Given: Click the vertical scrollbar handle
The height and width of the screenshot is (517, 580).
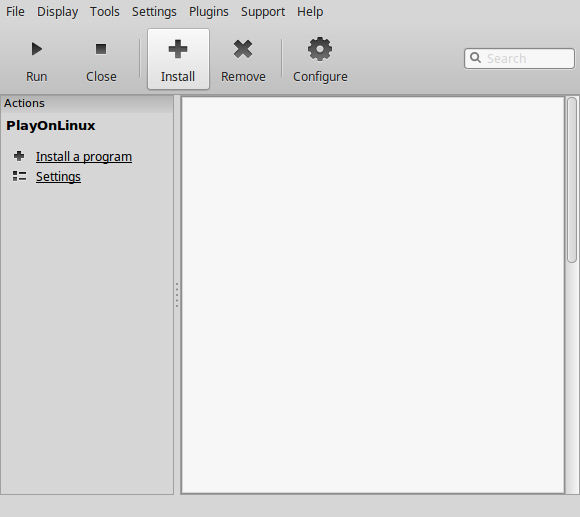Looking at the screenshot, I should 572,180.
